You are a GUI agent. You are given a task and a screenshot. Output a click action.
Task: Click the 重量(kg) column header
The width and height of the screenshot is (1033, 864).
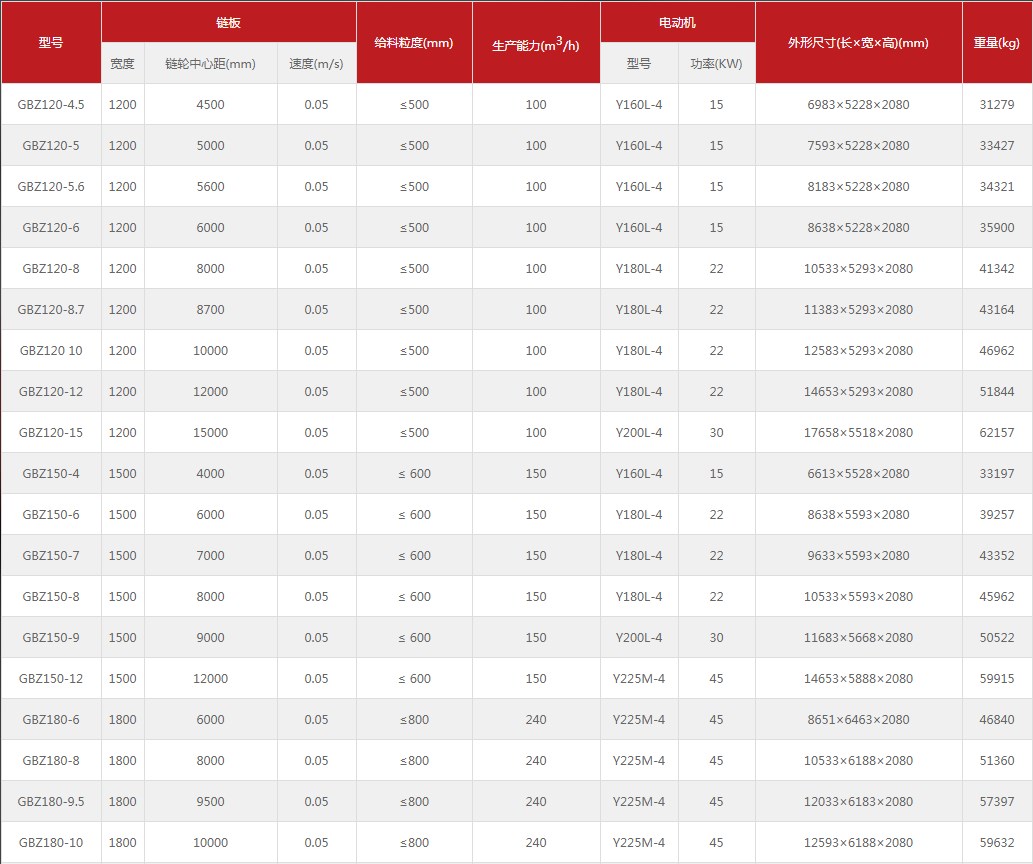tap(996, 43)
